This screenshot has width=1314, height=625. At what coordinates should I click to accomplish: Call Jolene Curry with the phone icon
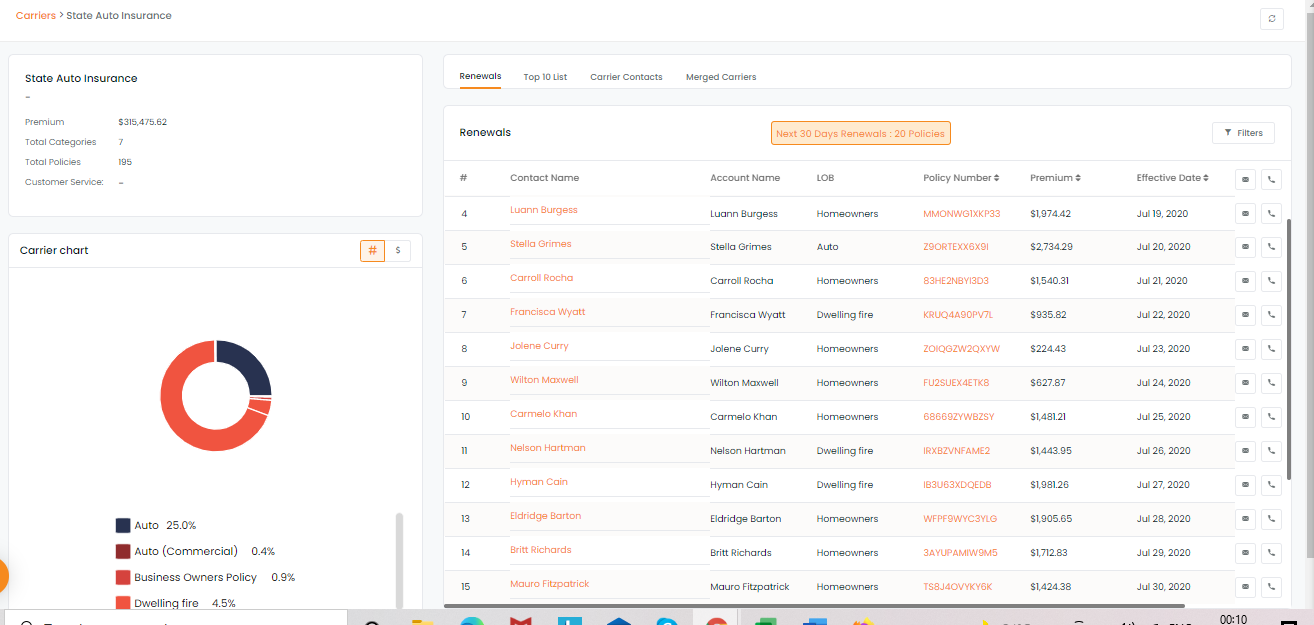pyautogui.click(x=1271, y=349)
